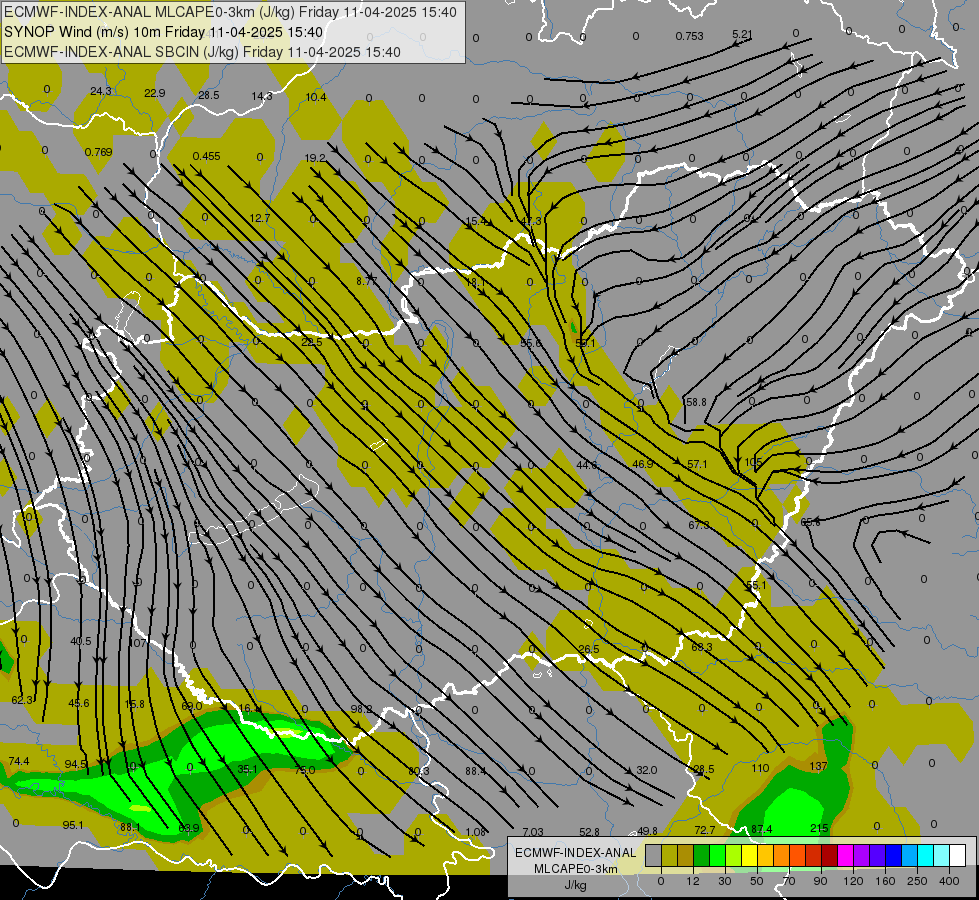Click the map value 94.5

tap(76, 764)
